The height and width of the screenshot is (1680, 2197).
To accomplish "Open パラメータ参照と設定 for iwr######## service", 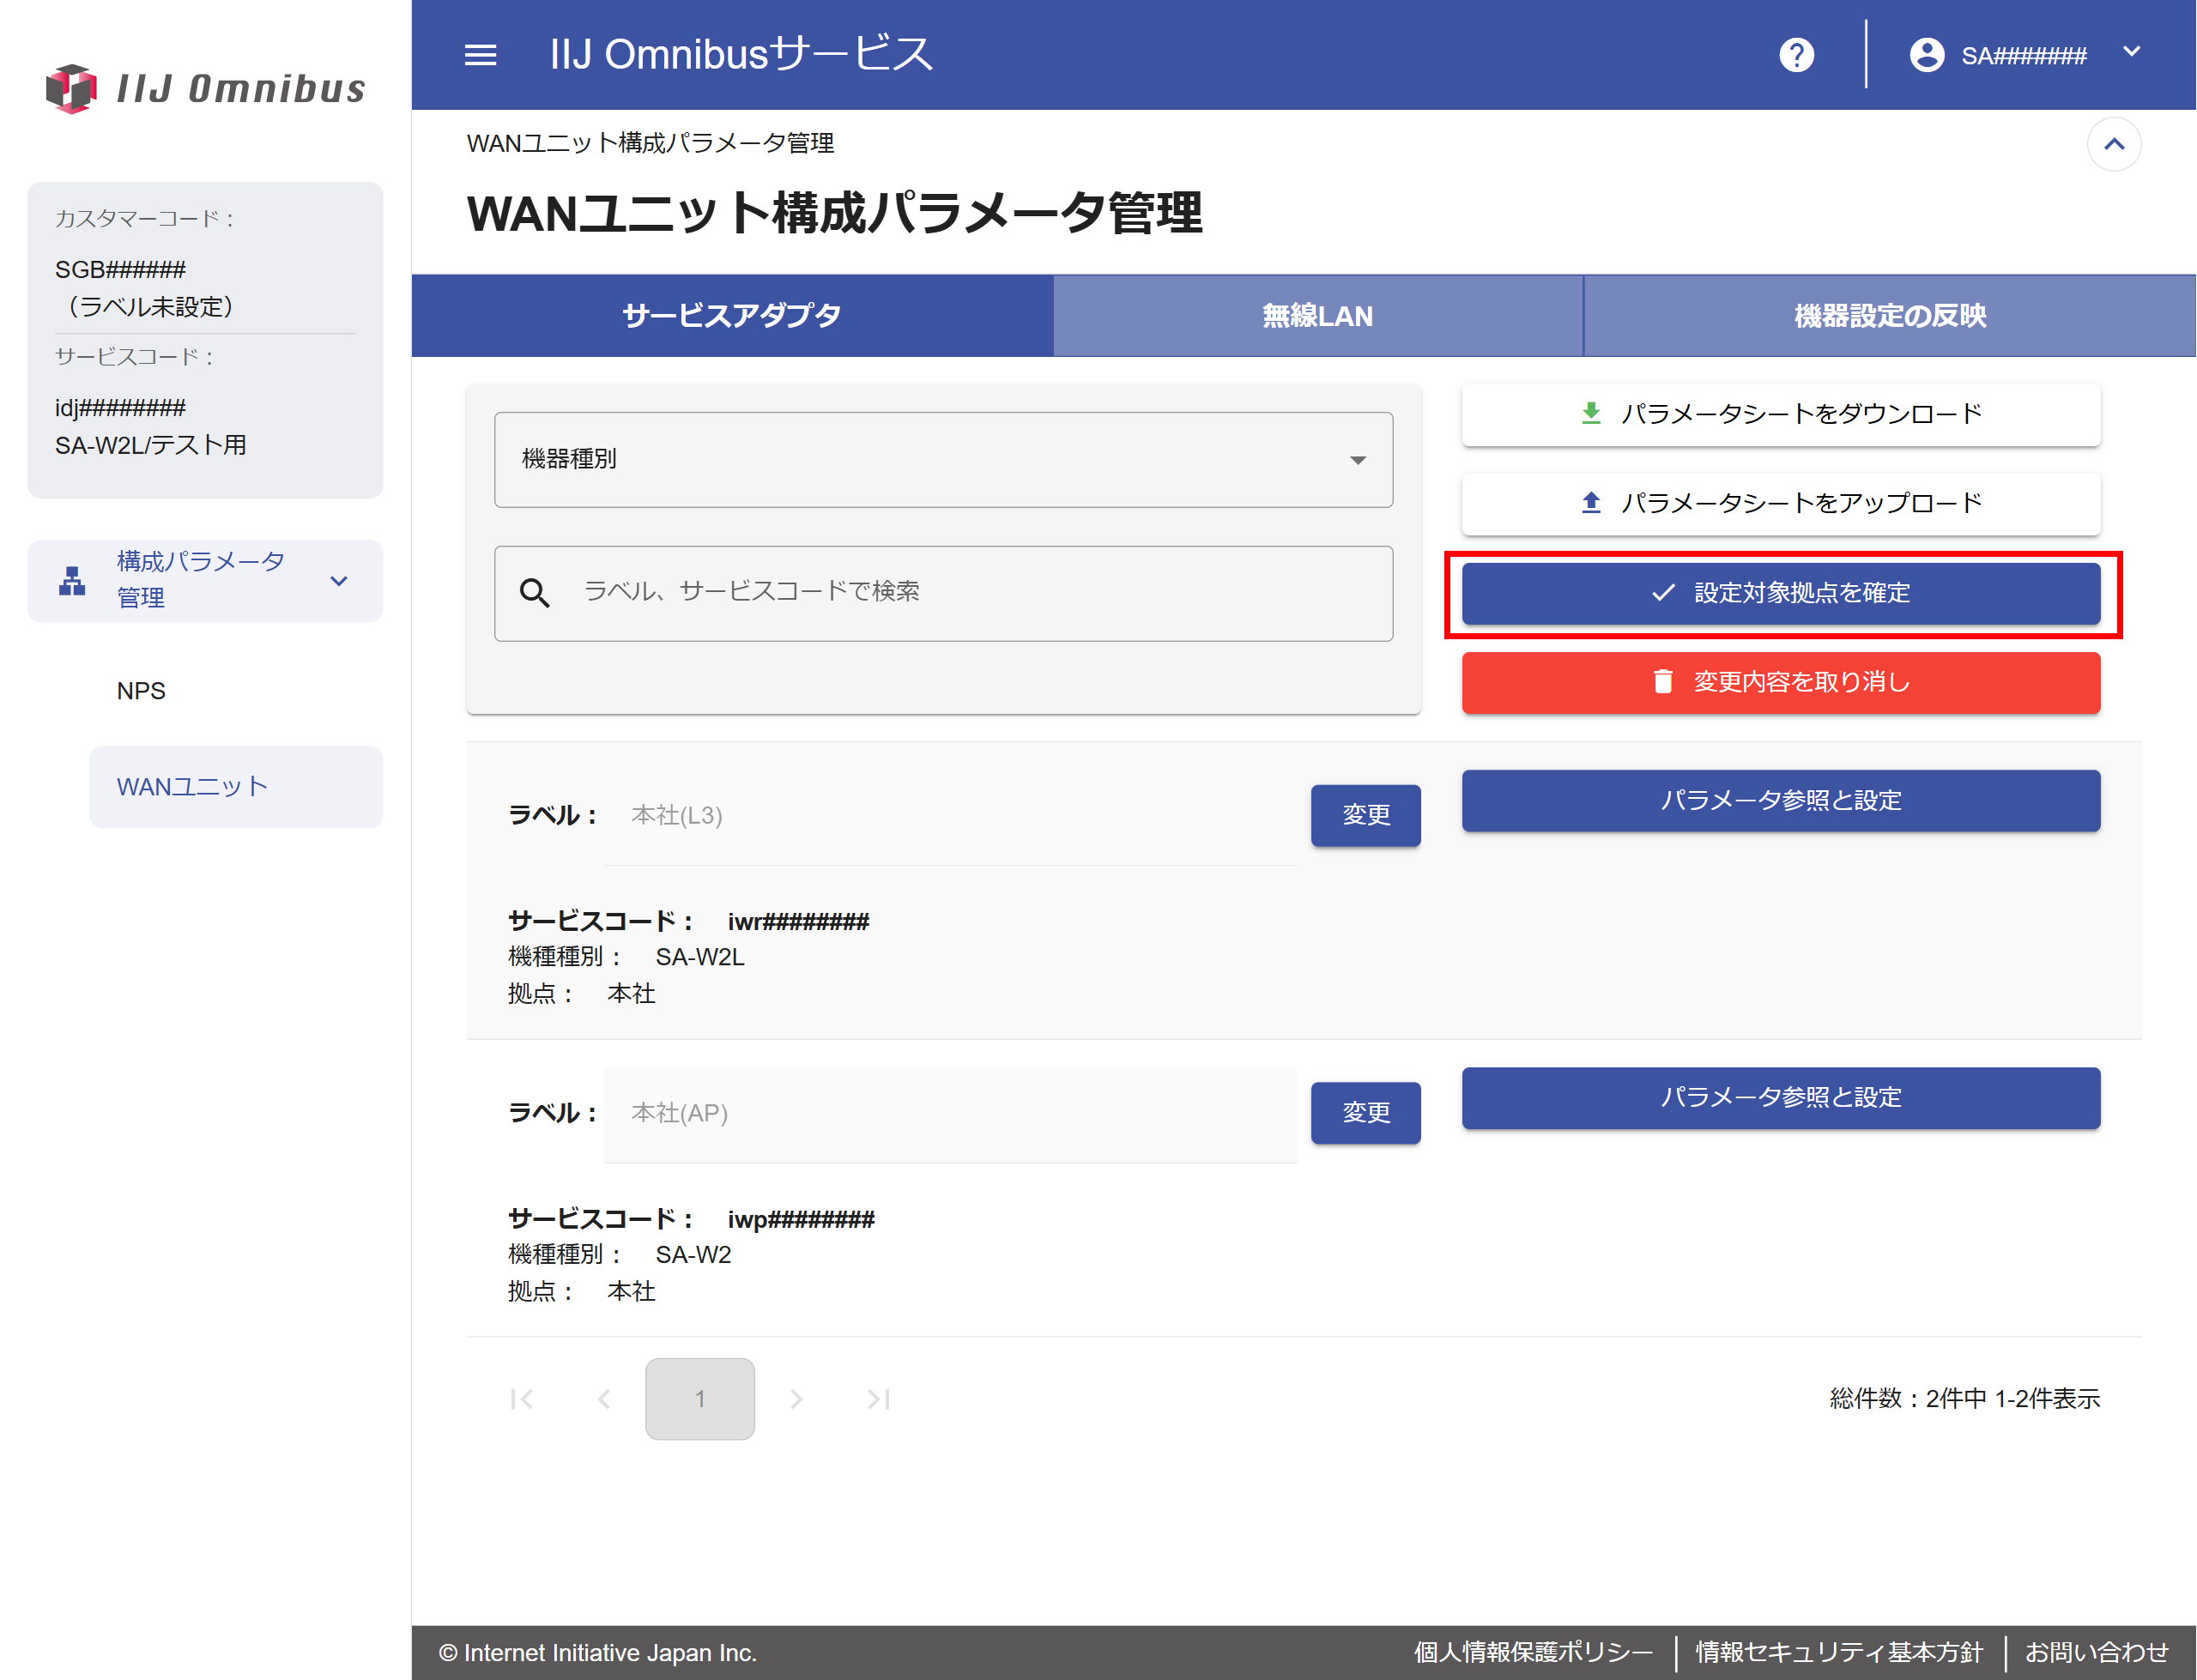I will 1780,800.
